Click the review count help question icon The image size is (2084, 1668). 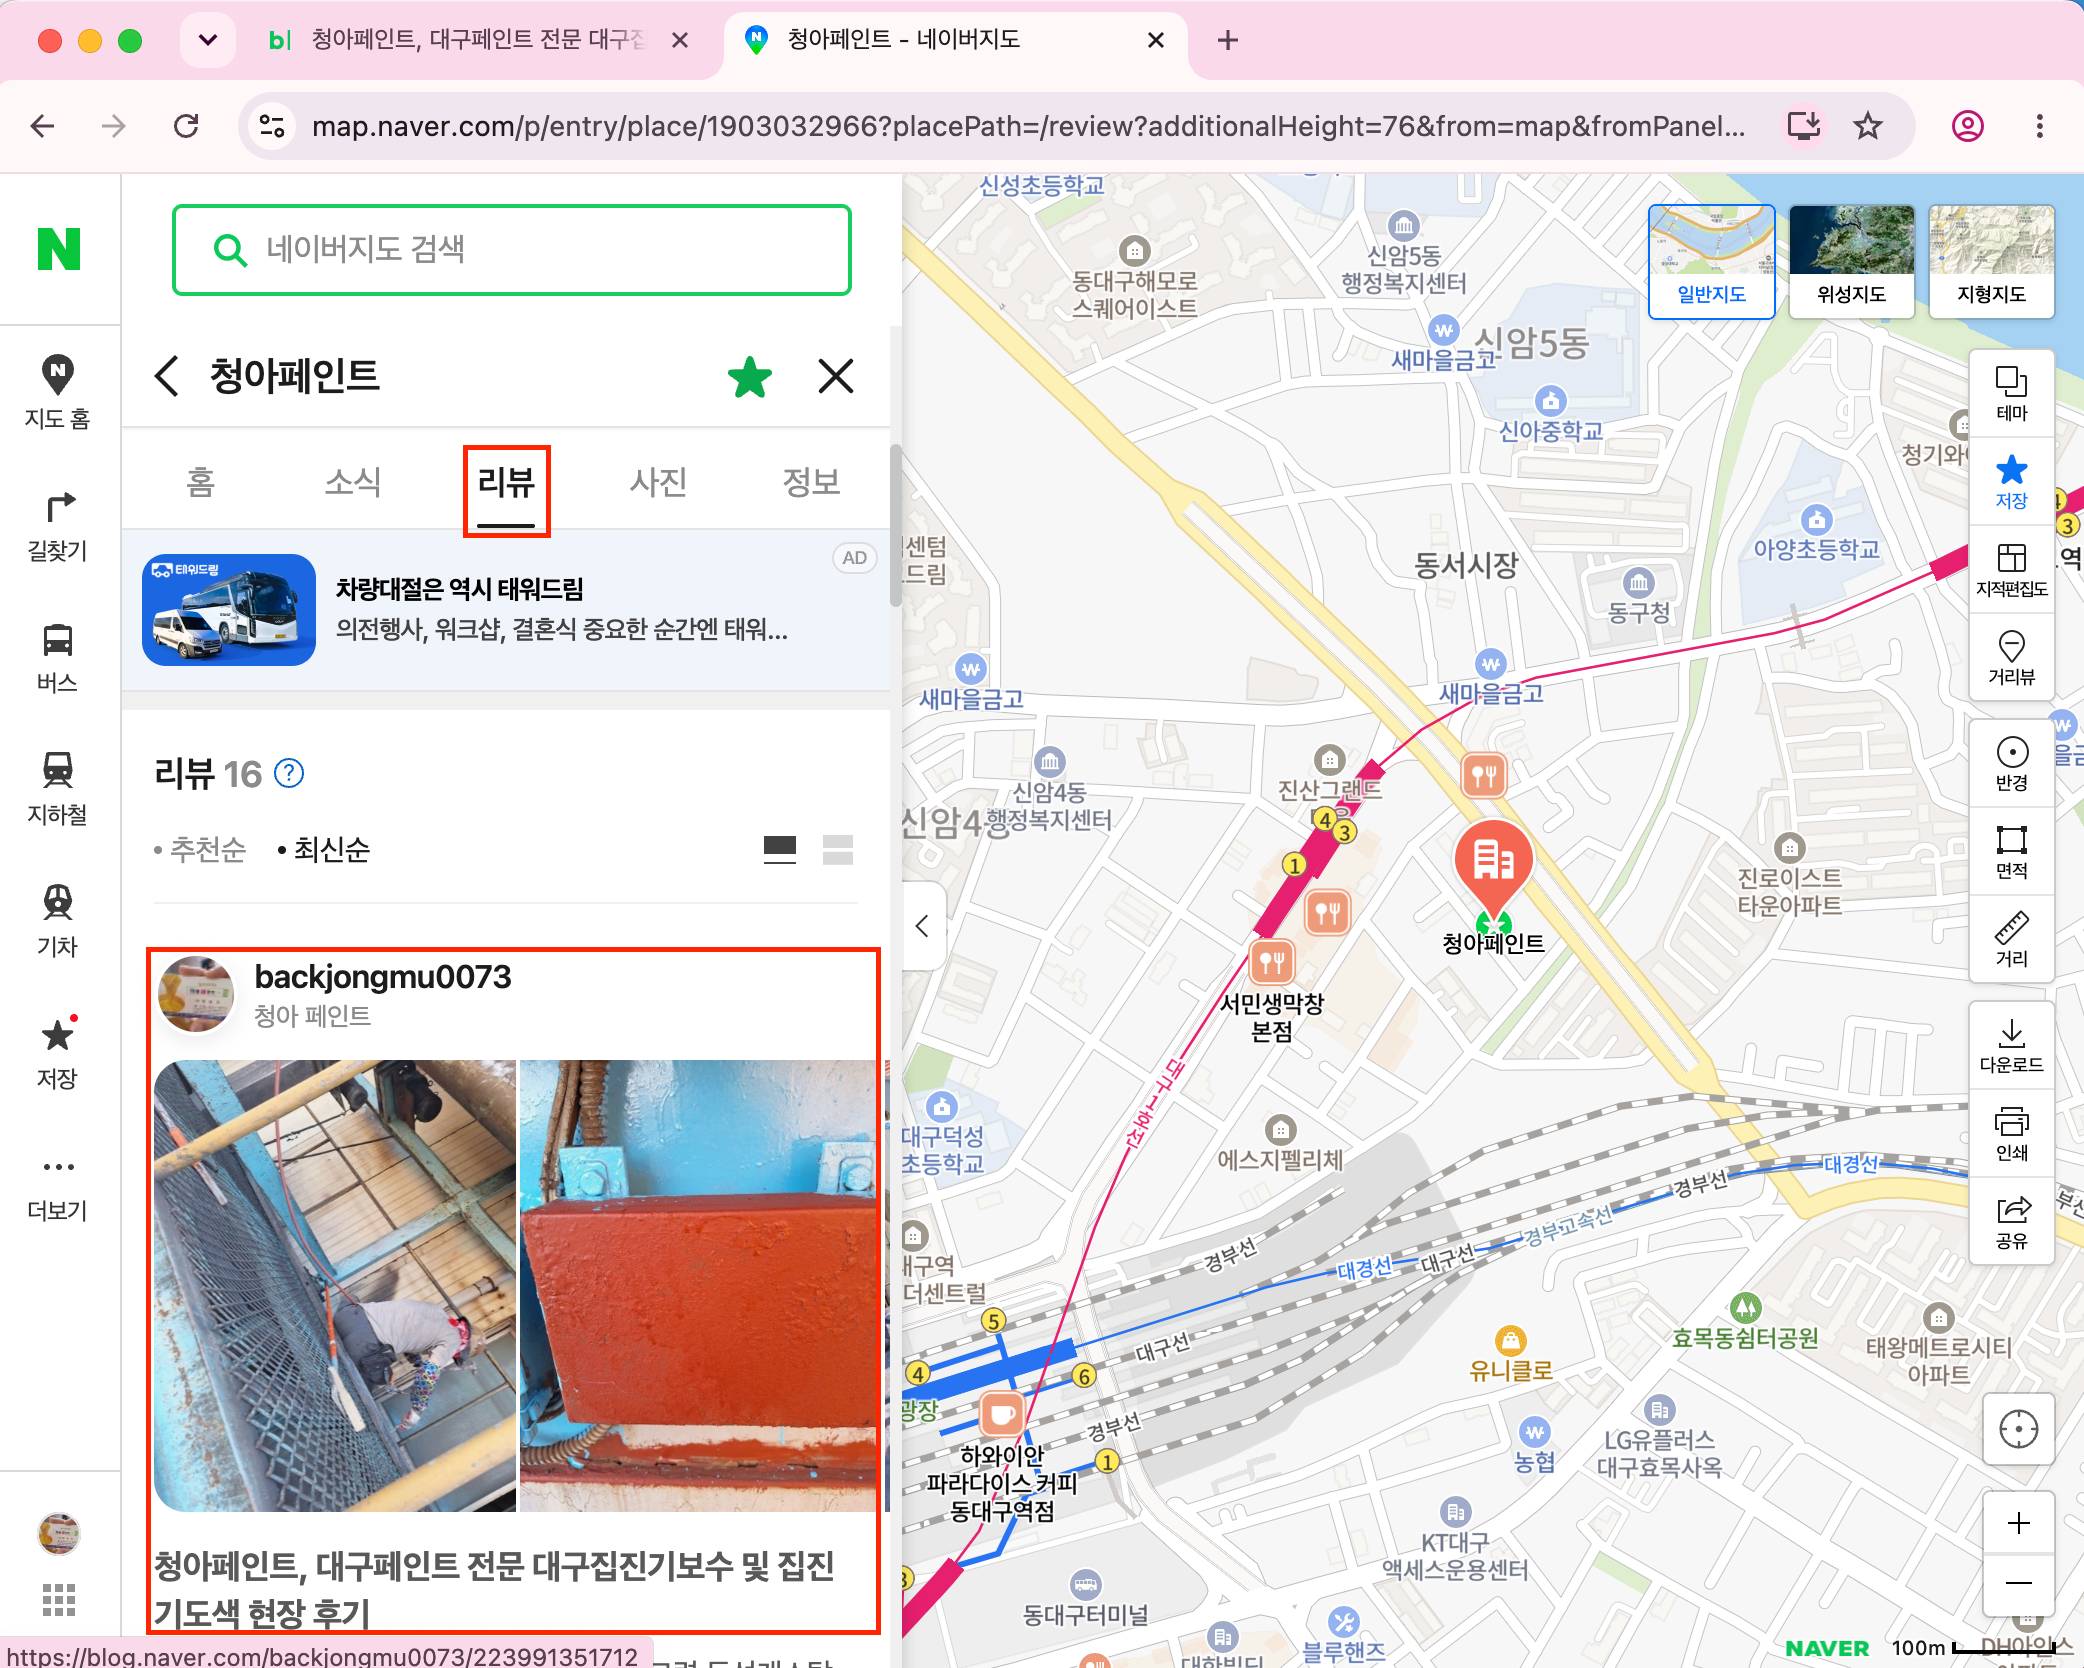tap(289, 773)
